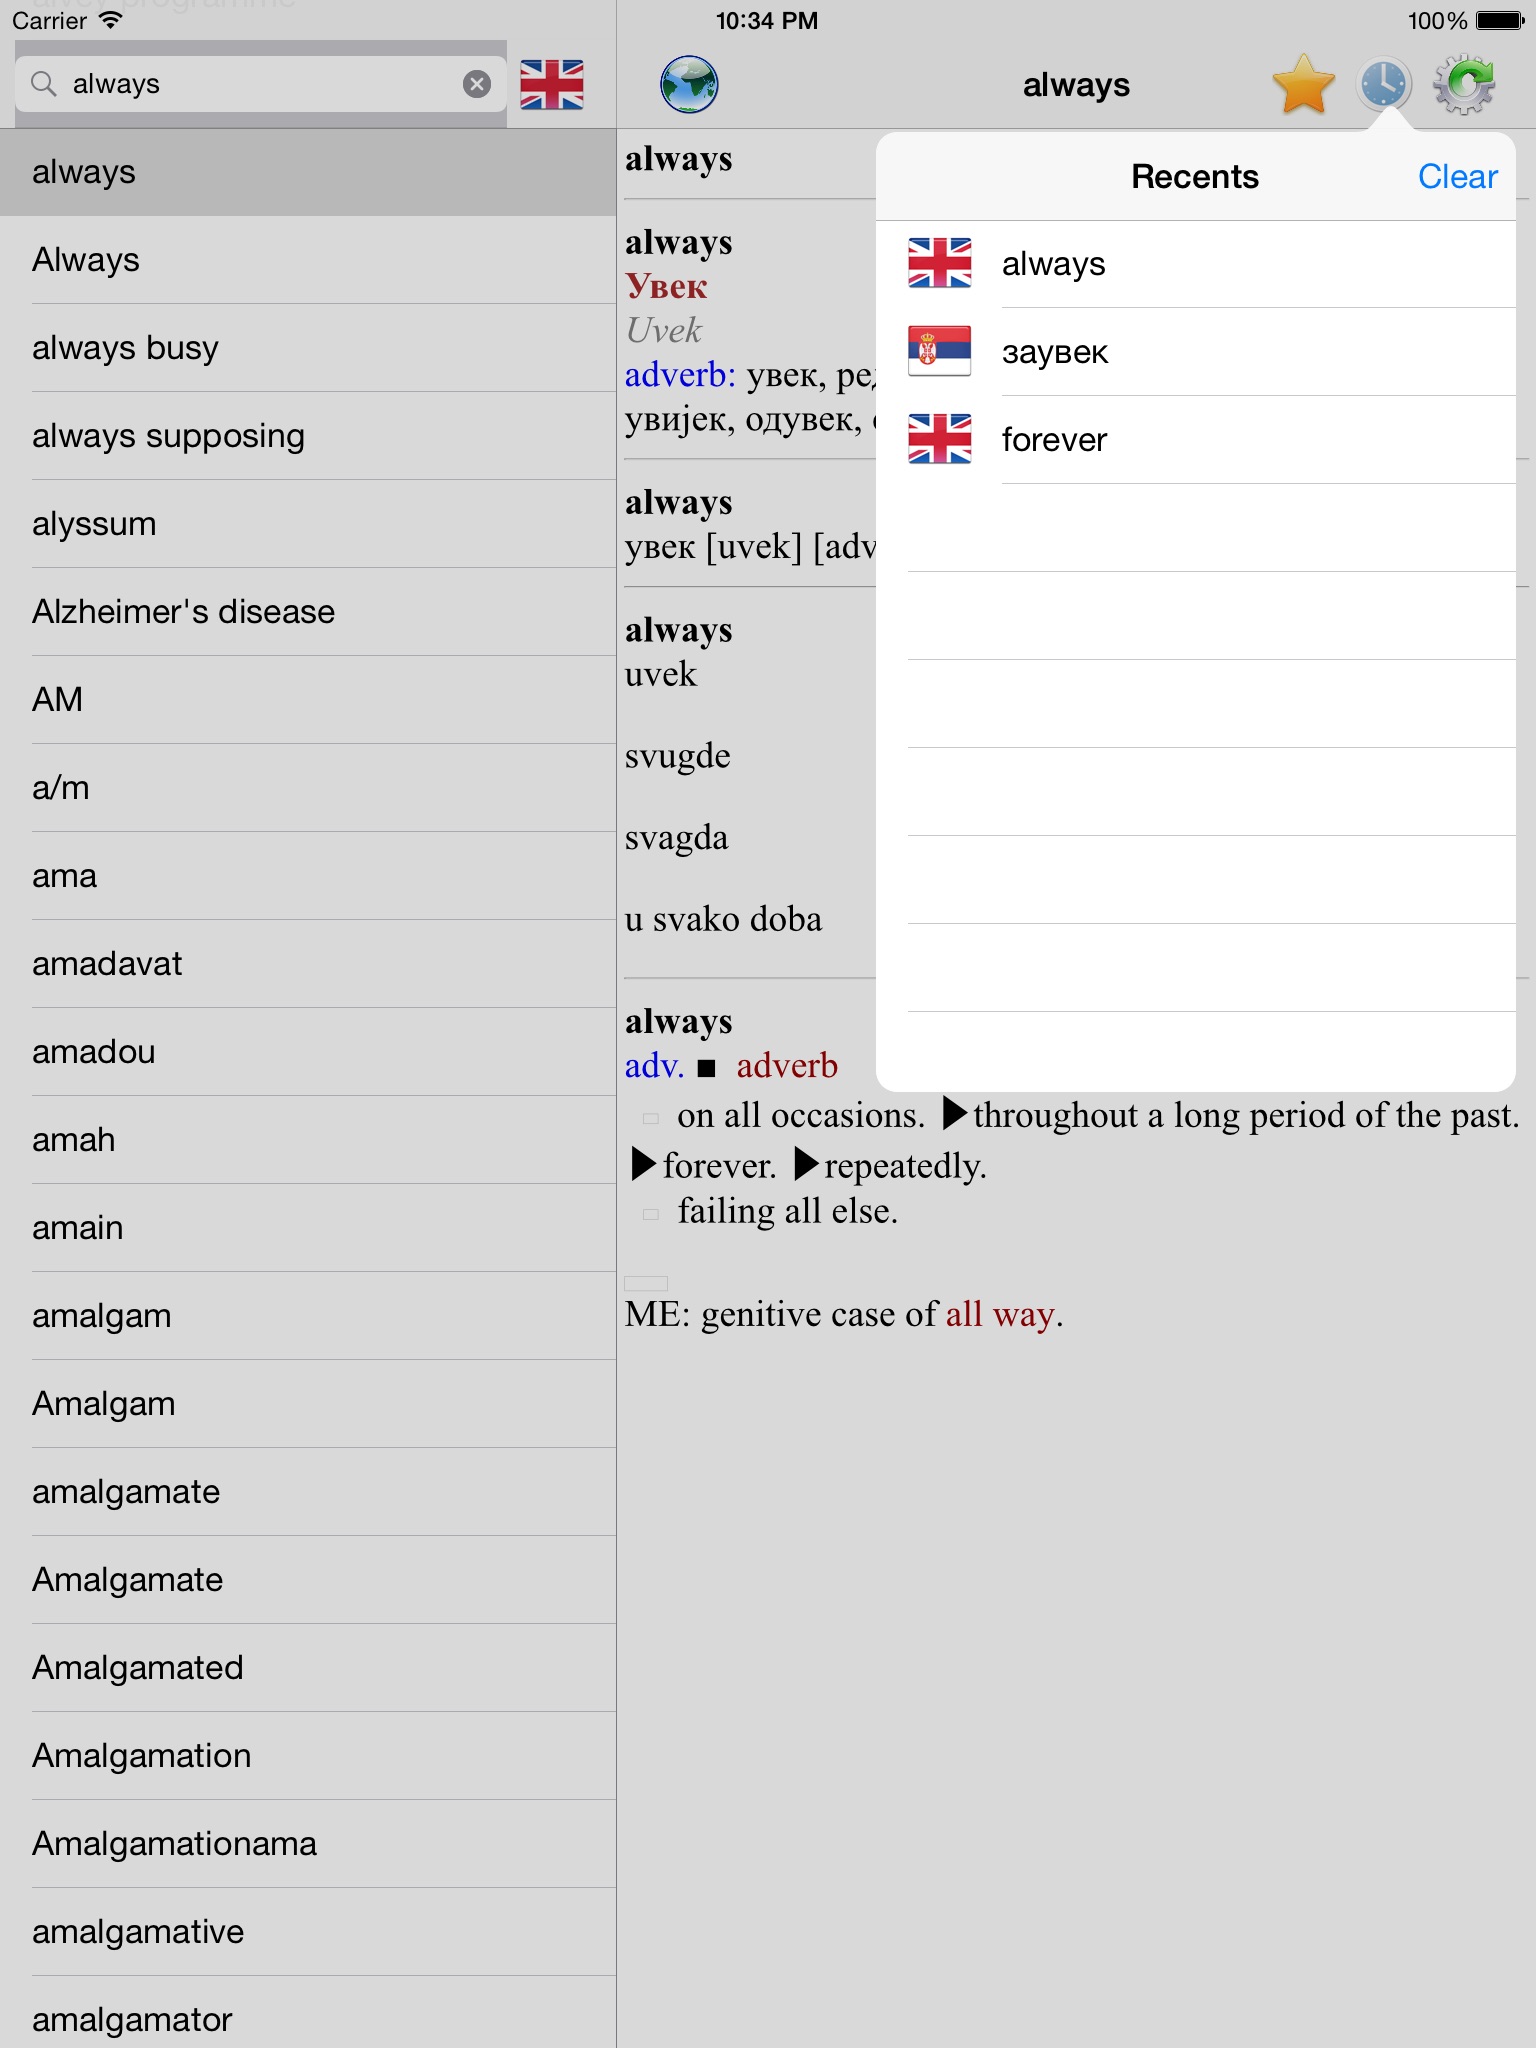Click the Recents popover title
This screenshot has height=2048, width=1536.
coord(1195,176)
